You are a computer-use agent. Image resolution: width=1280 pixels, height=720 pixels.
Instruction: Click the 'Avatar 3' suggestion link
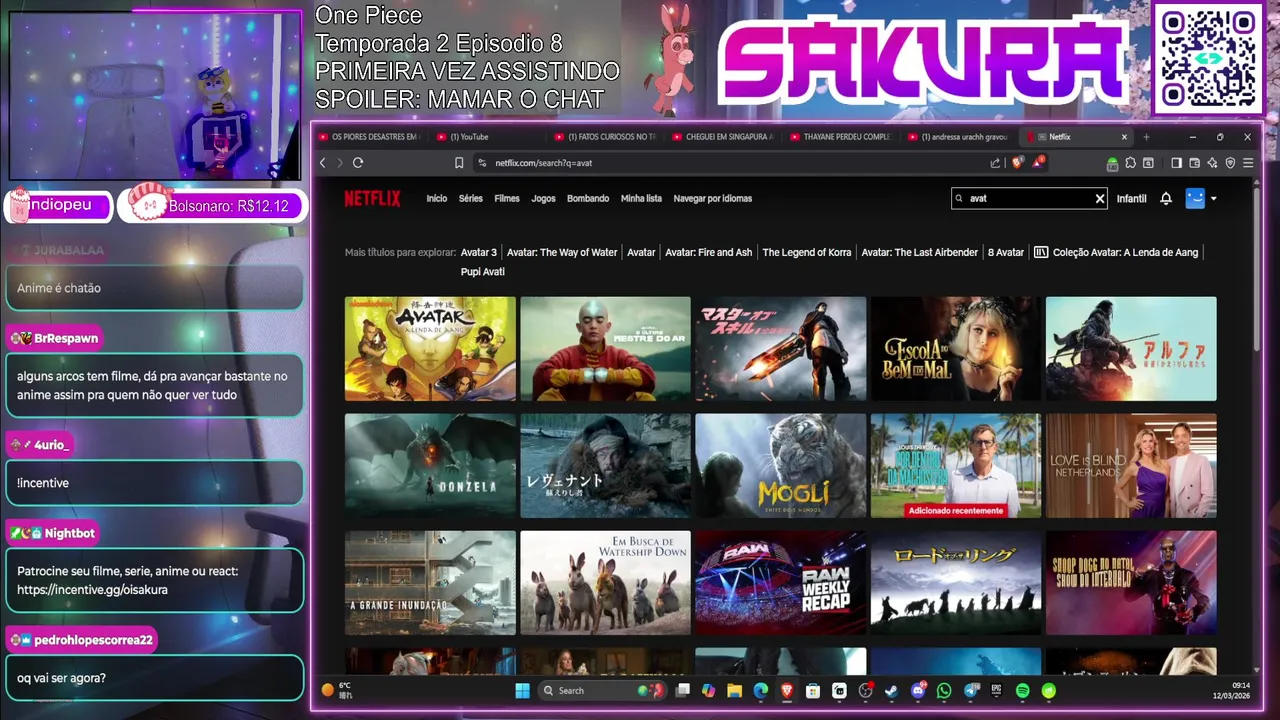[479, 252]
